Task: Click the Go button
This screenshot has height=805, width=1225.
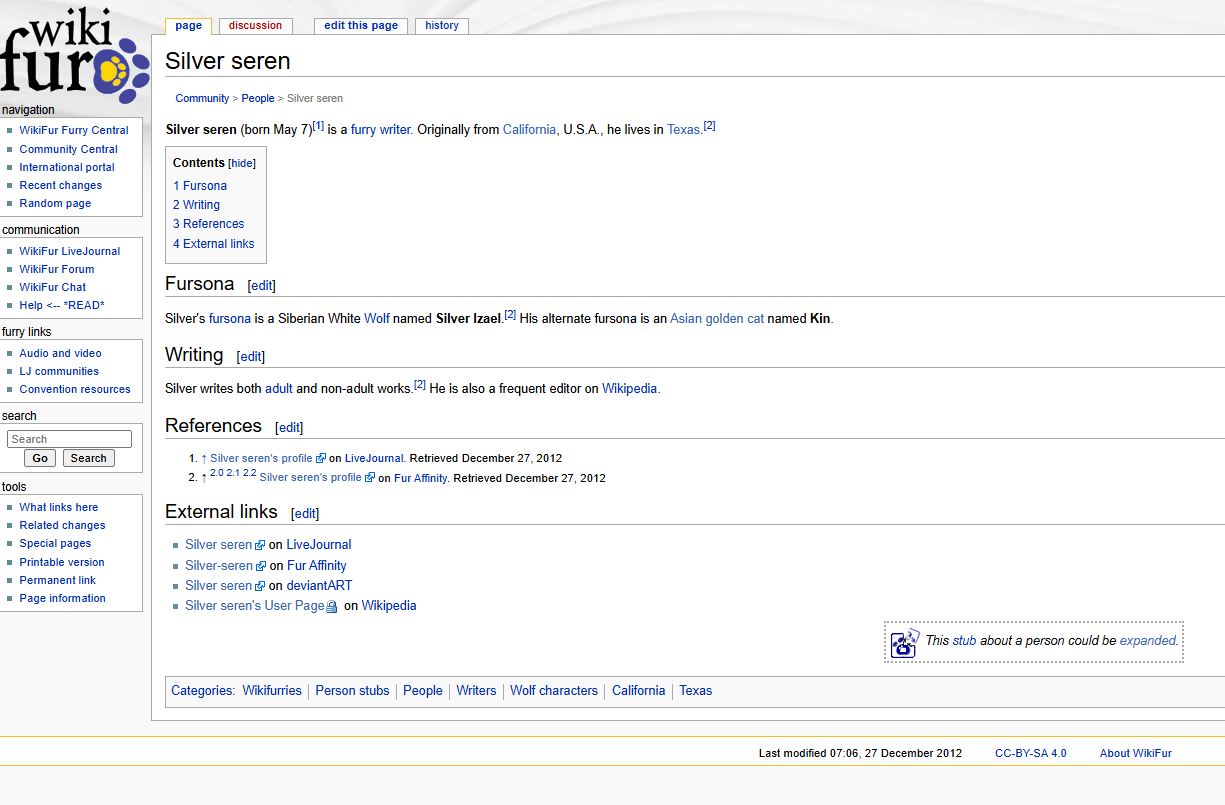Action: coord(40,458)
